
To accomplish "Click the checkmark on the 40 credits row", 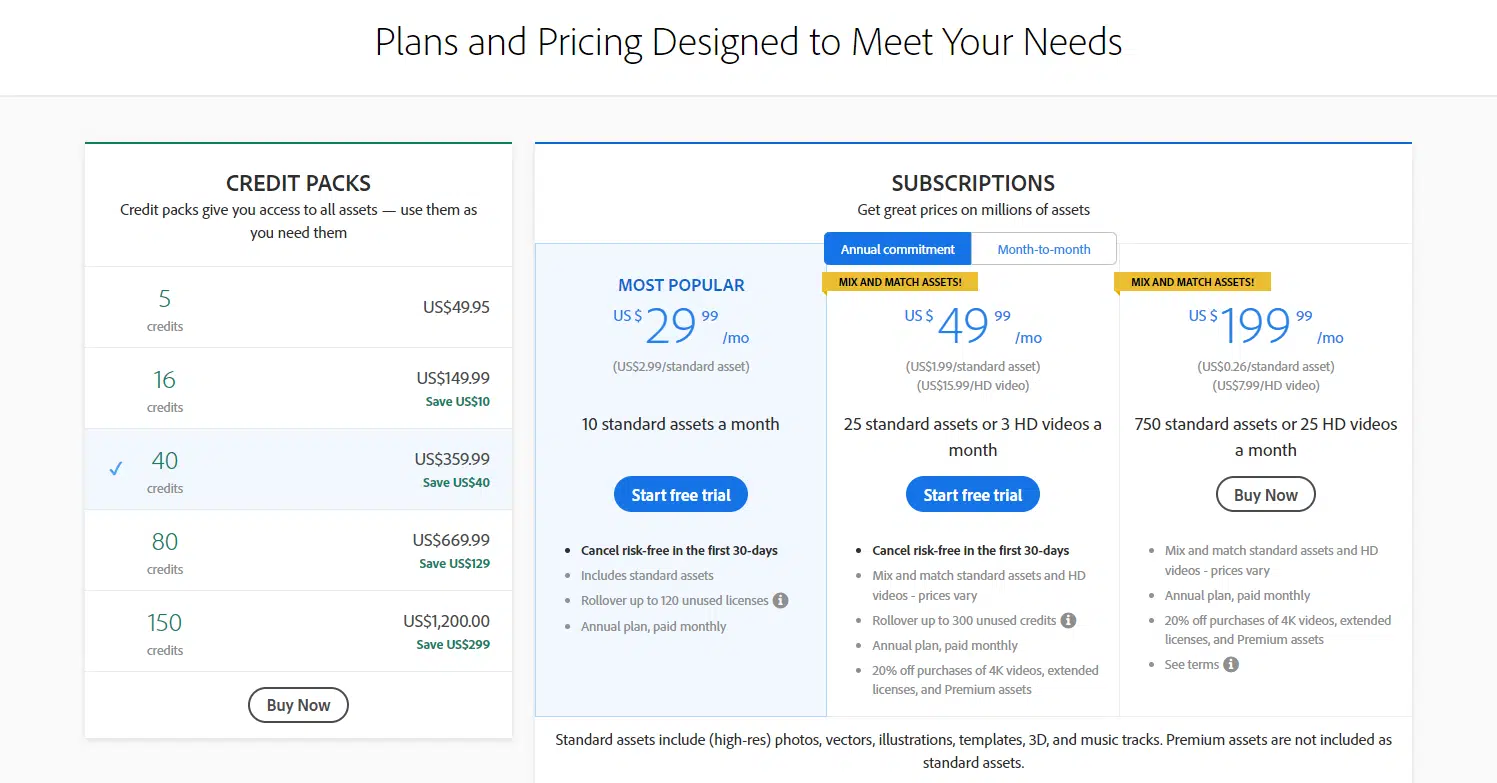I will pyautogui.click(x=116, y=468).
